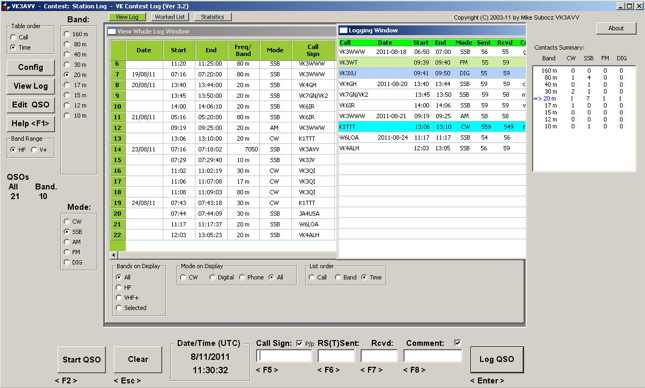The image size is (645, 388).
Task: Click View Whole Log Window title icon
Action: pos(112,31)
